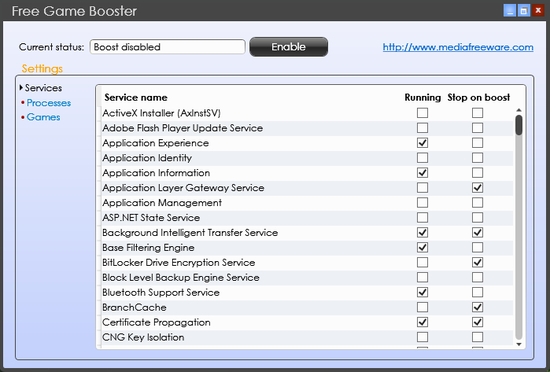Check Stop on boost for Block Level Backup Engine

(x=477, y=278)
